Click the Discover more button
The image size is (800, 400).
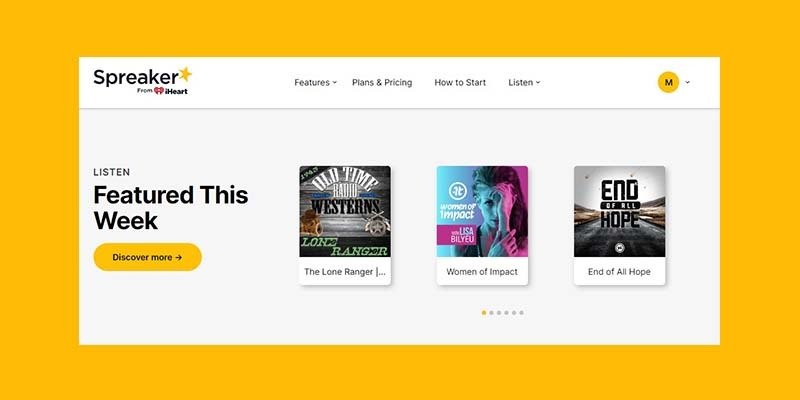tap(147, 257)
